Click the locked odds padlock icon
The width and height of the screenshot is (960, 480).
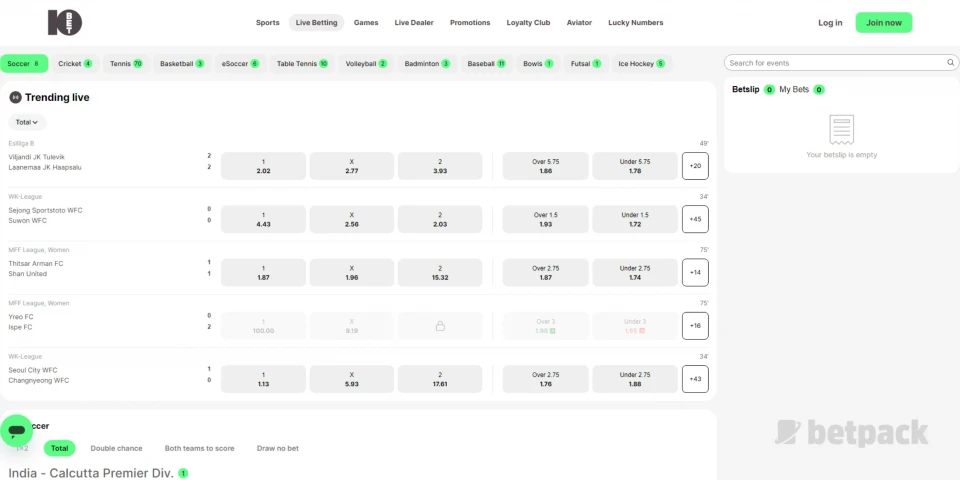(x=440, y=326)
